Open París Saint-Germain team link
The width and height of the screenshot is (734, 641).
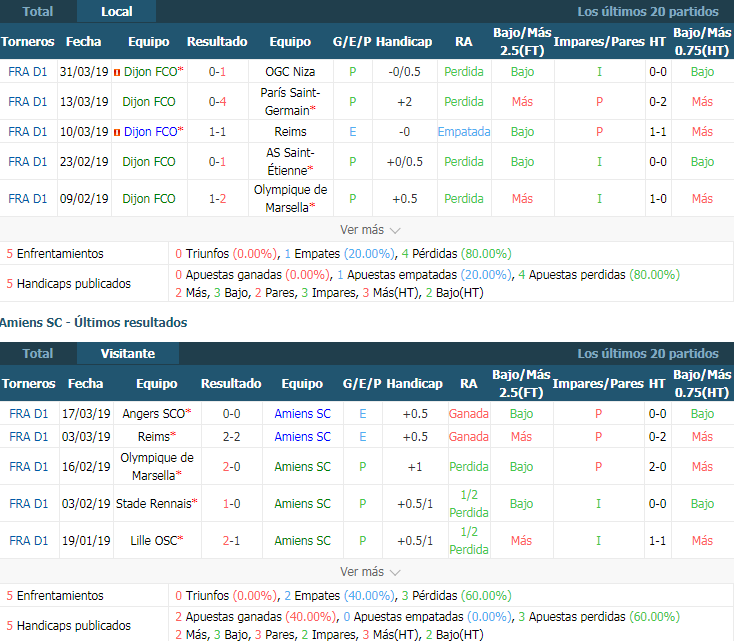[290, 102]
